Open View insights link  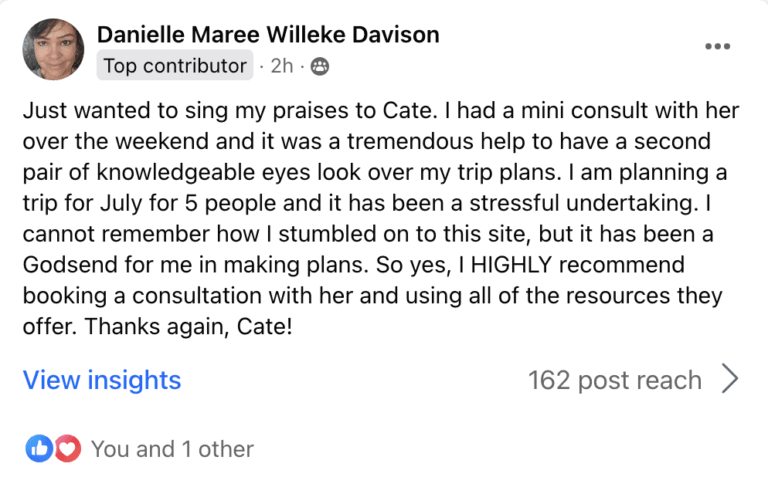pos(102,380)
